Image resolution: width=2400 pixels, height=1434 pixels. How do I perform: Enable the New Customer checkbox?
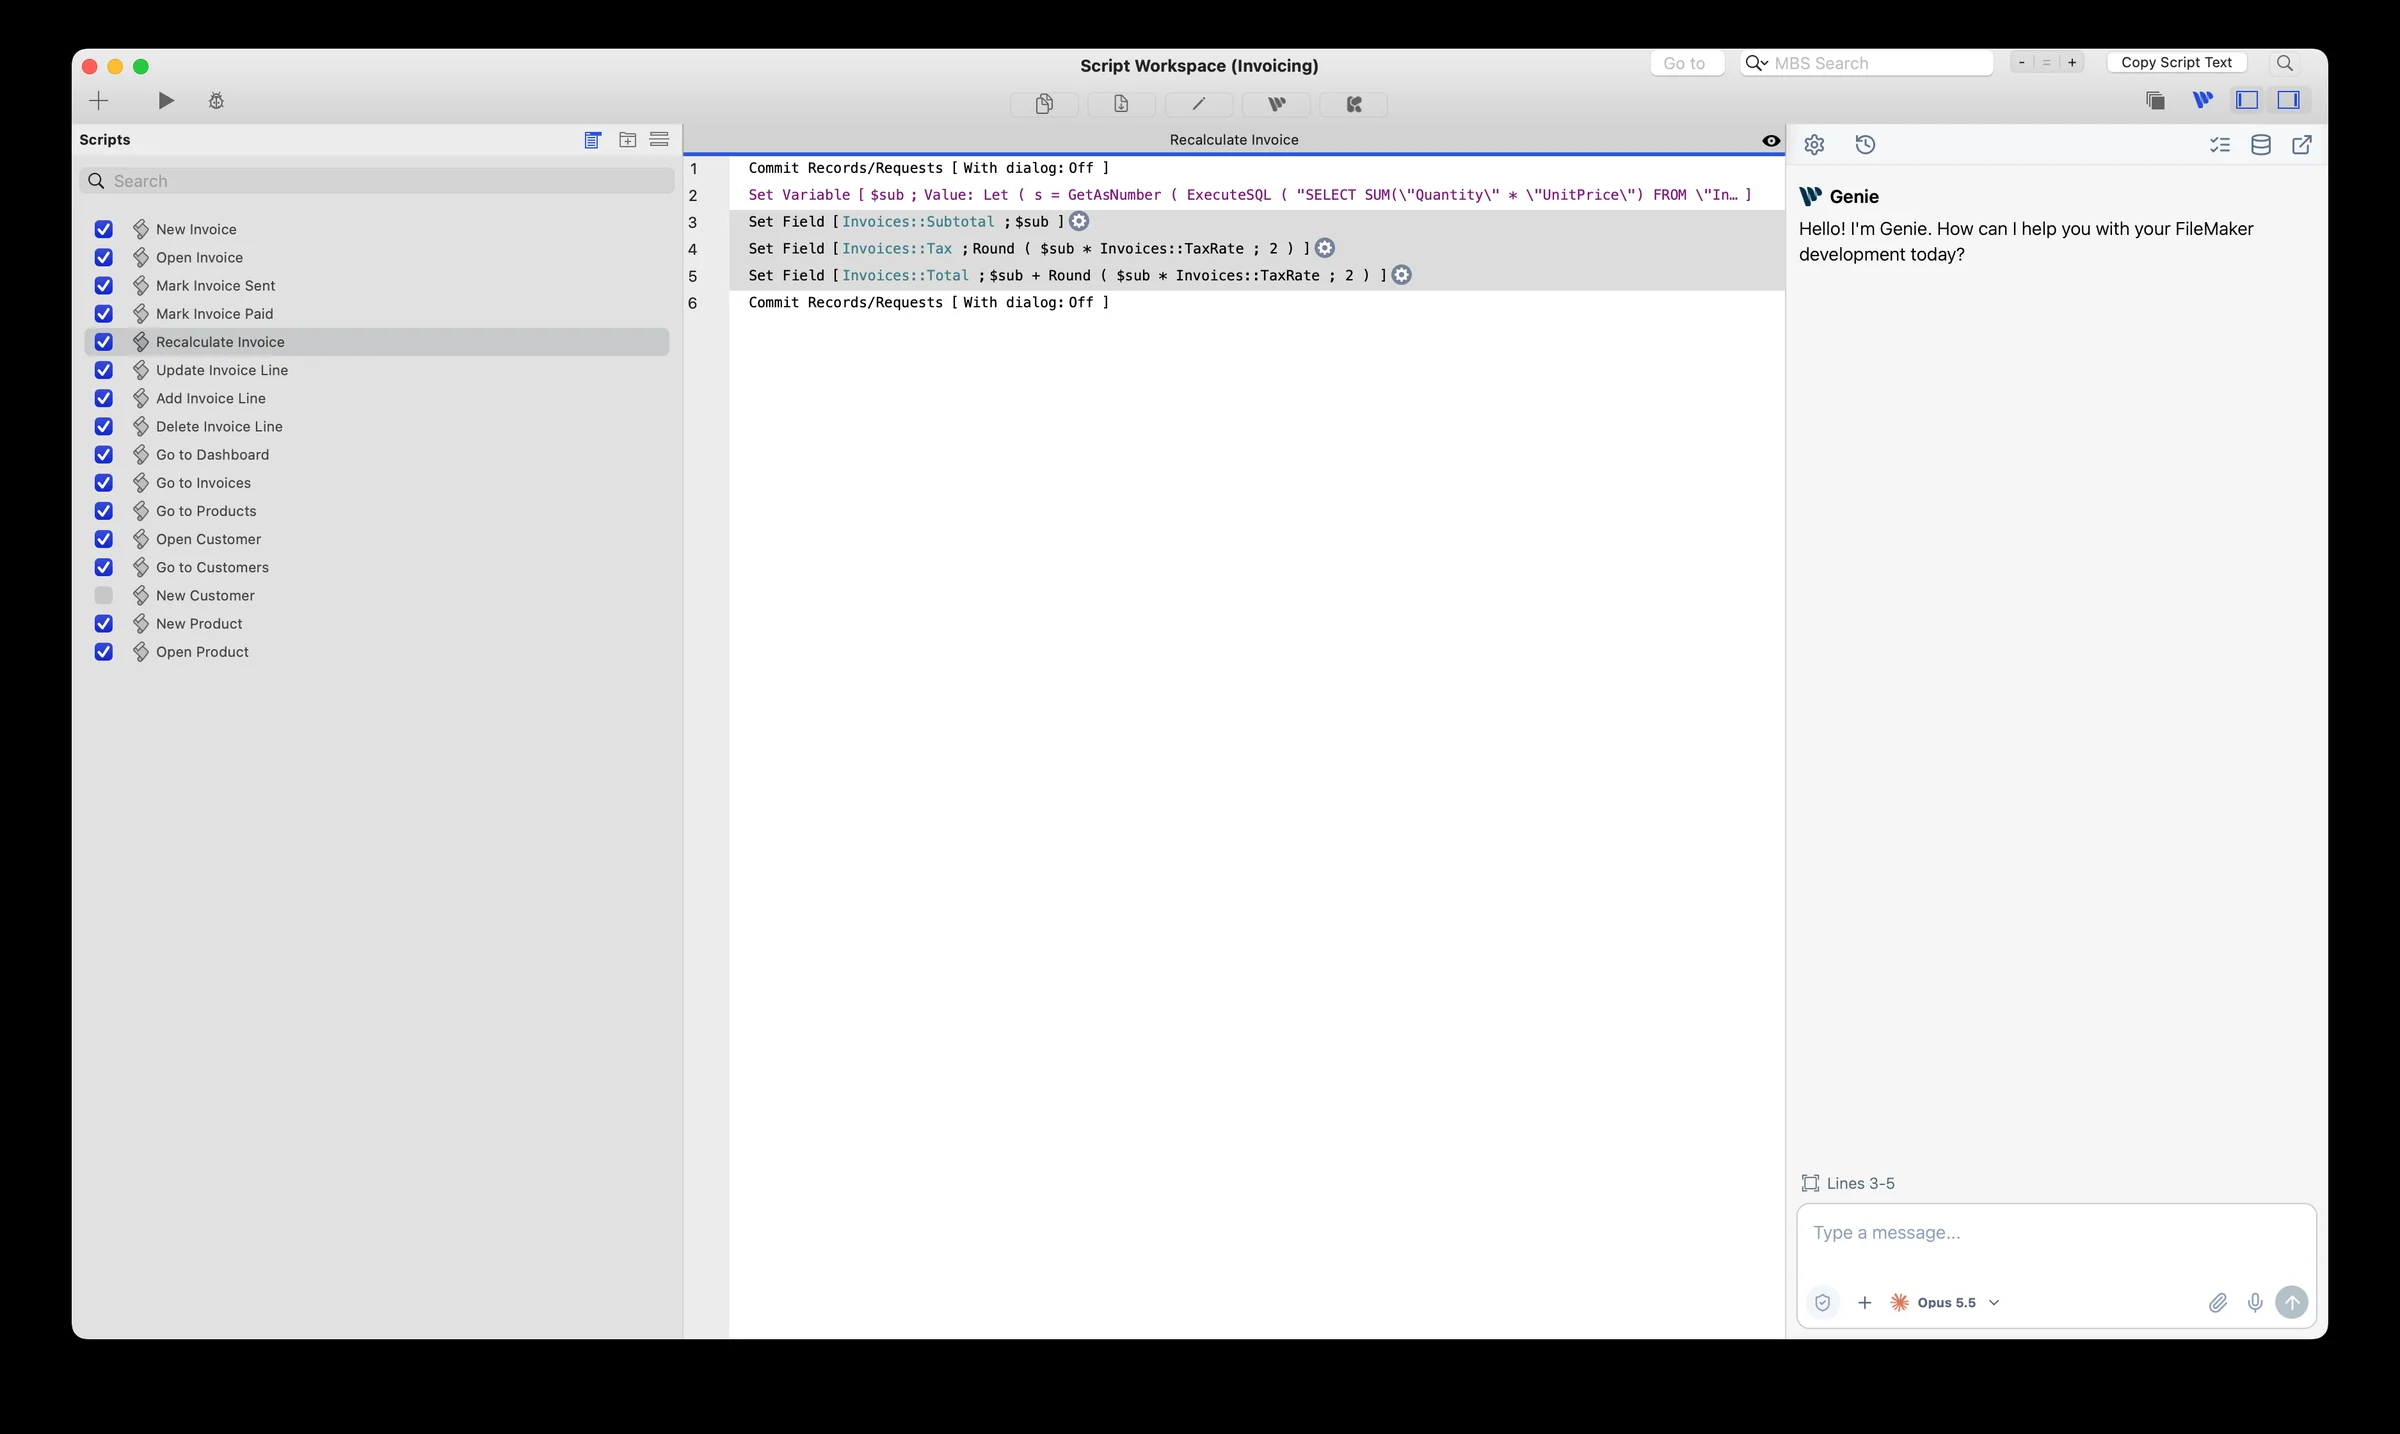(x=104, y=595)
